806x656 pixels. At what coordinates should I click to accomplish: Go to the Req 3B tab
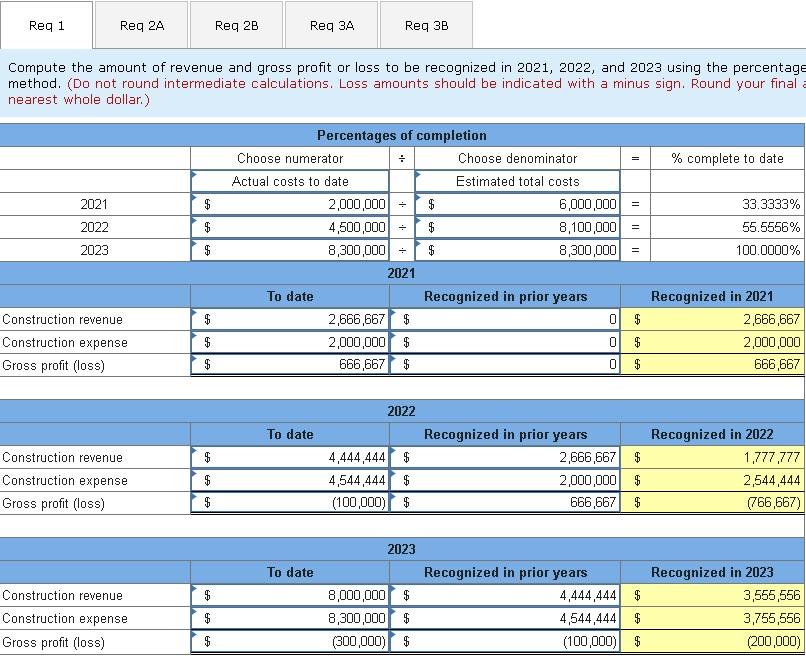point(426,25)
